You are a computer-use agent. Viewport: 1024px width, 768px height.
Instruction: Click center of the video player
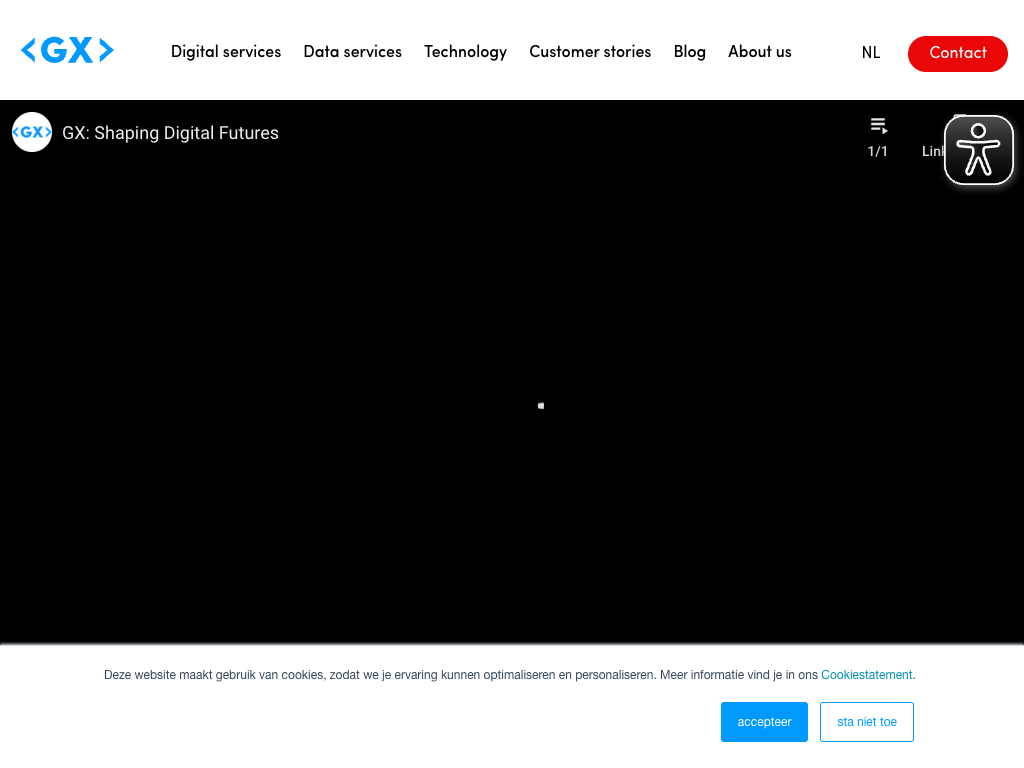click(x=512, y=400)
